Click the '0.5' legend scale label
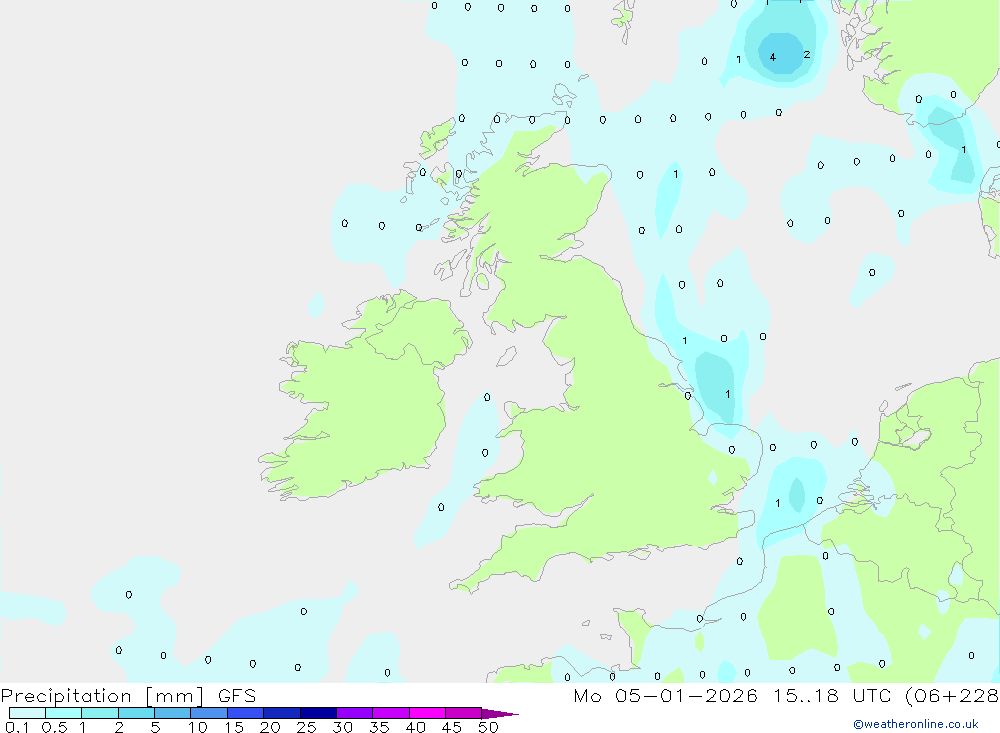 pyautogui.click(x=54, y=727)
